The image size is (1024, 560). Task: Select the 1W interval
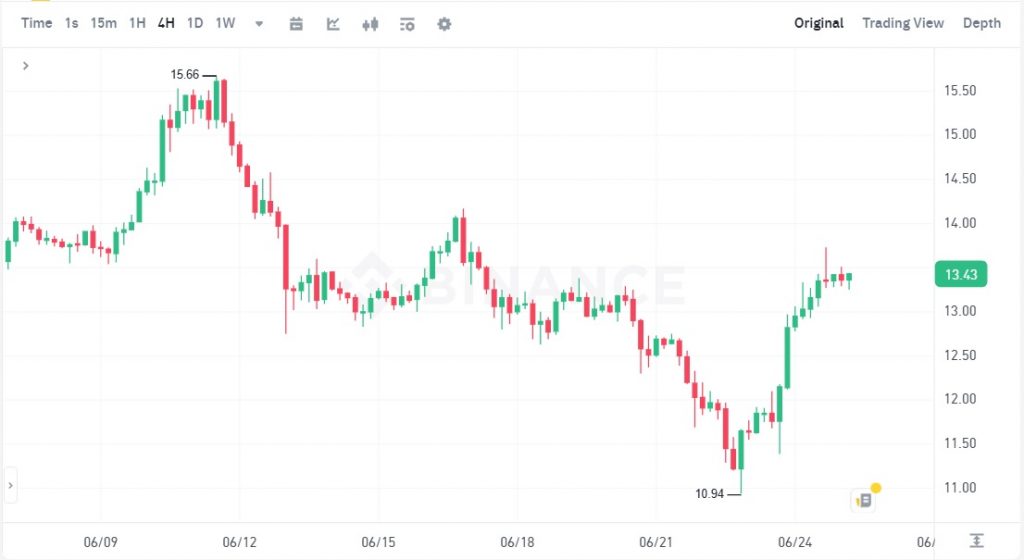pos(226,23)
